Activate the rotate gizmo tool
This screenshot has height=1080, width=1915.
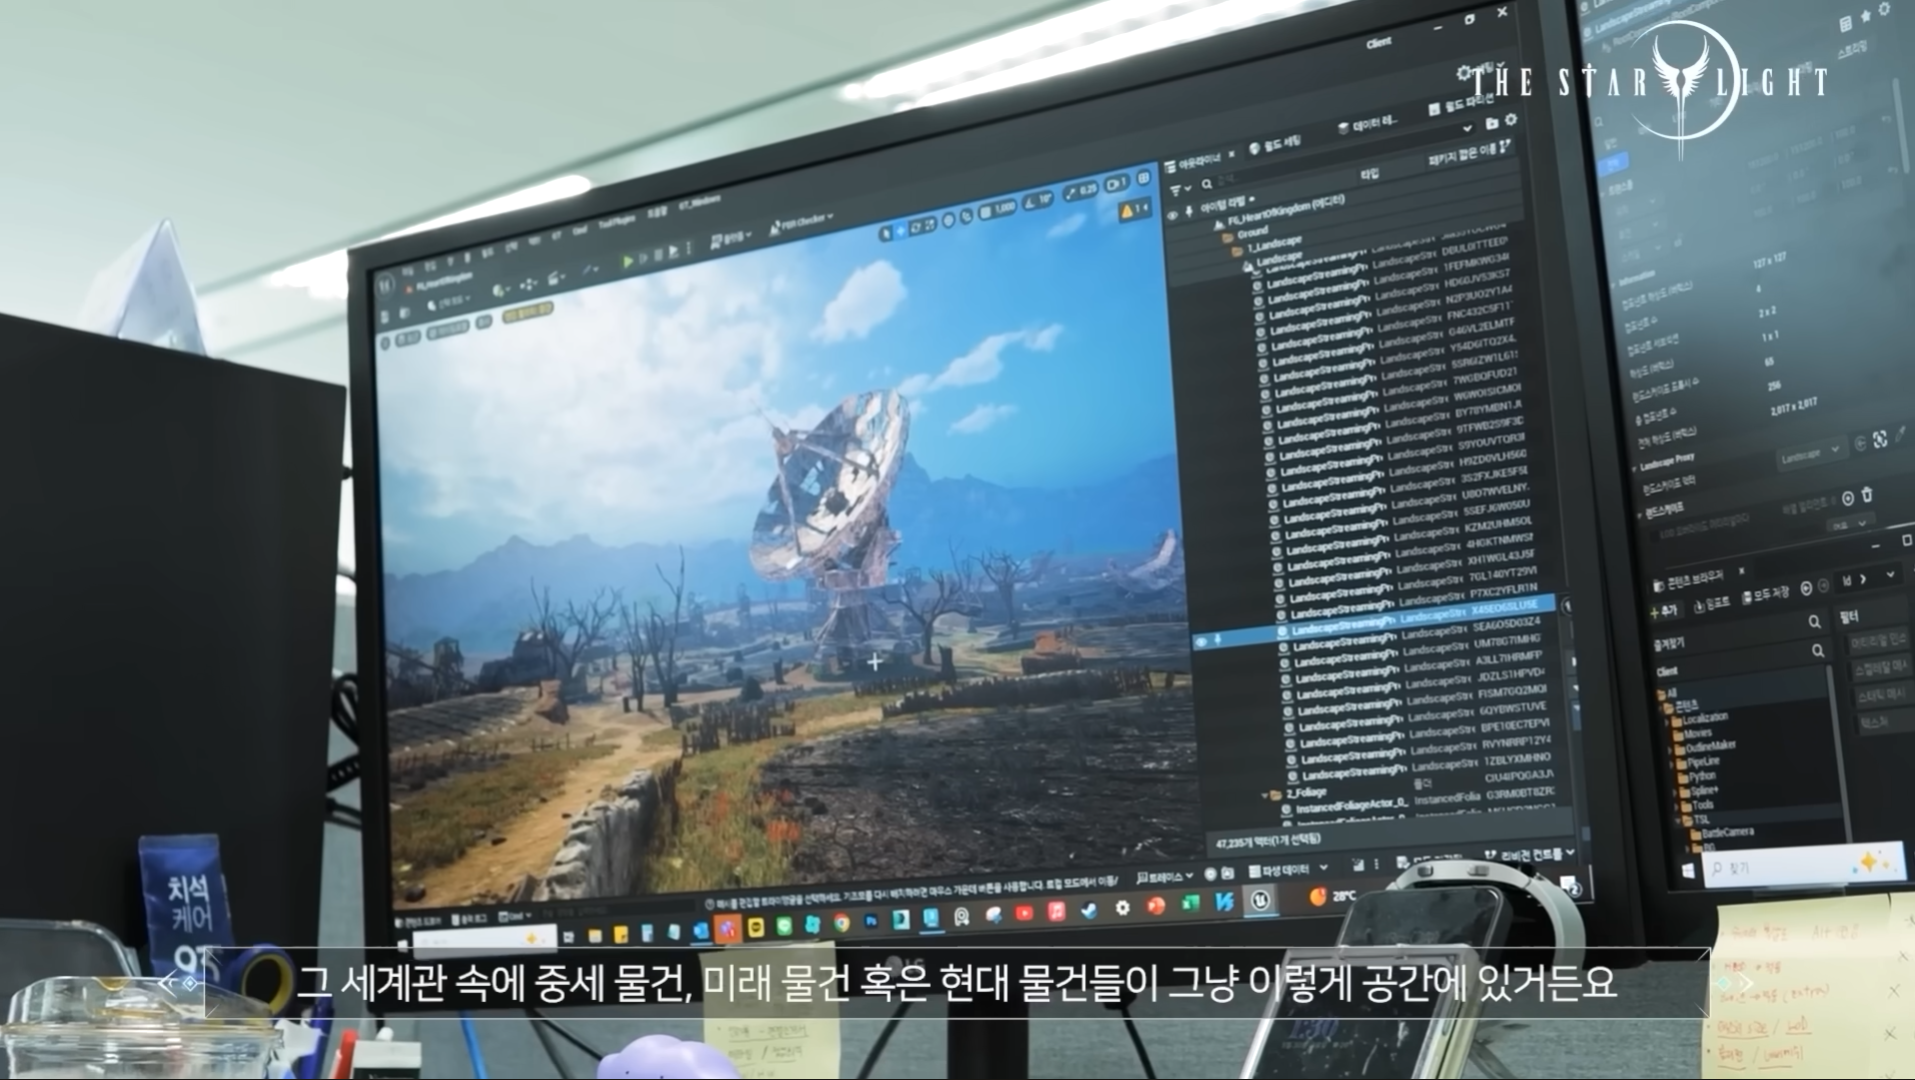point(915,228)
